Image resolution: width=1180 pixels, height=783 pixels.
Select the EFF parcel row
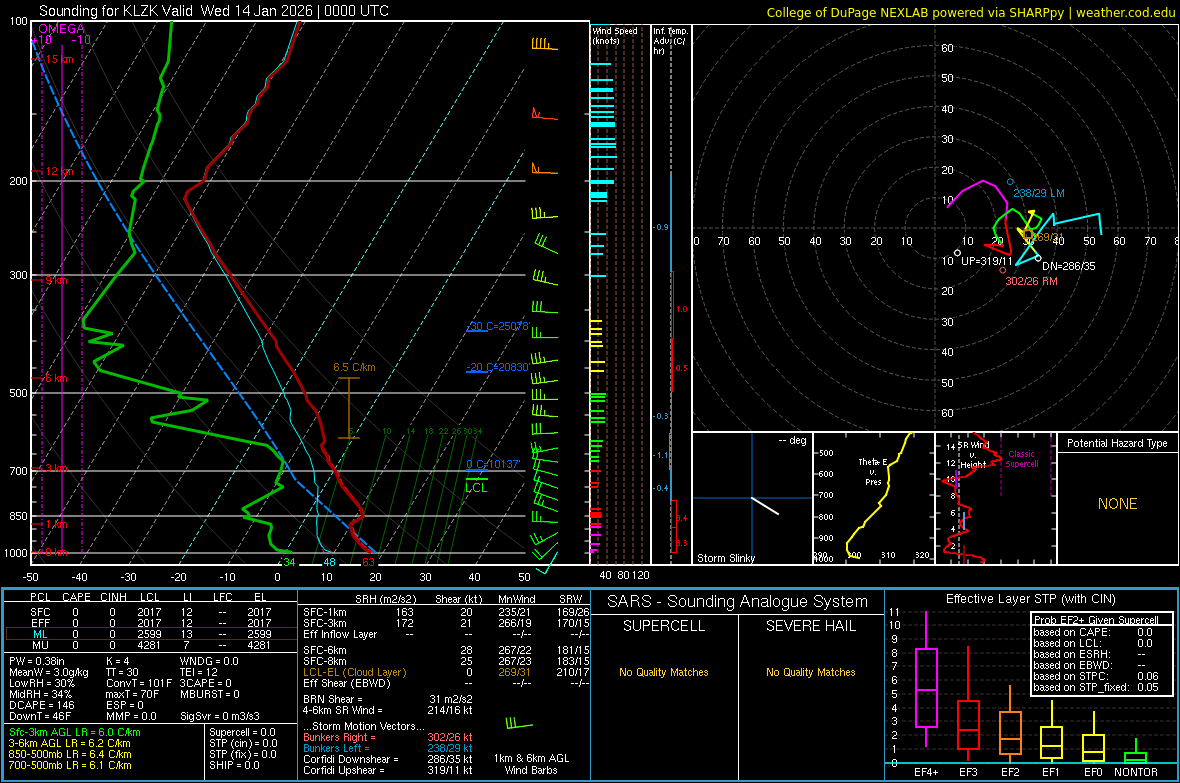coord(151,623)
